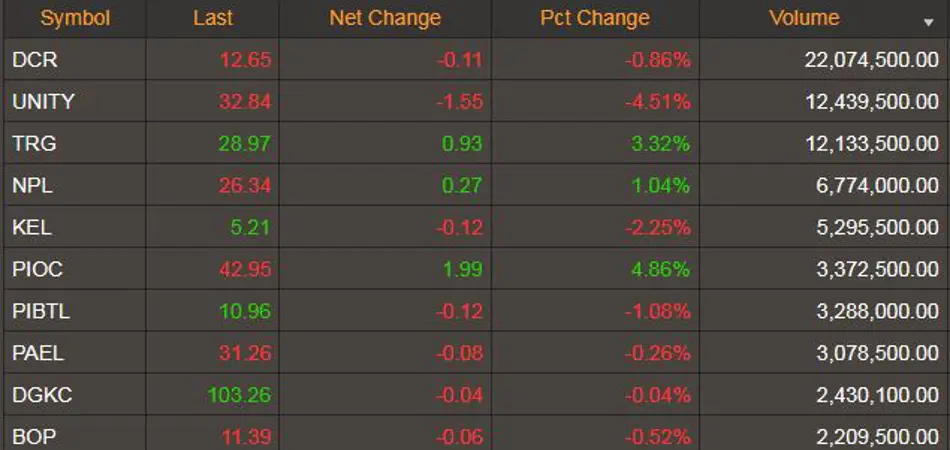
Task: Select the PIOC 4.86% percent change cell
Action: (x=657, y=269)
